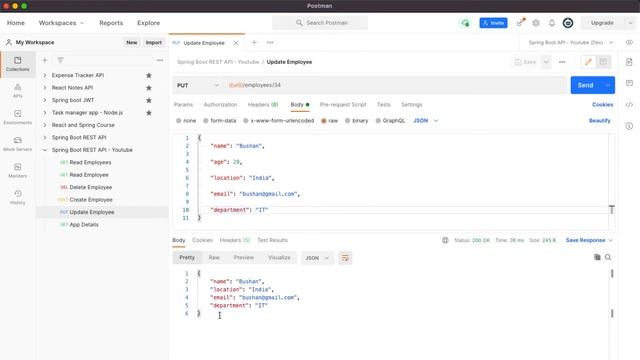Select the GraphQL body type radio

[x=378, y=121]
